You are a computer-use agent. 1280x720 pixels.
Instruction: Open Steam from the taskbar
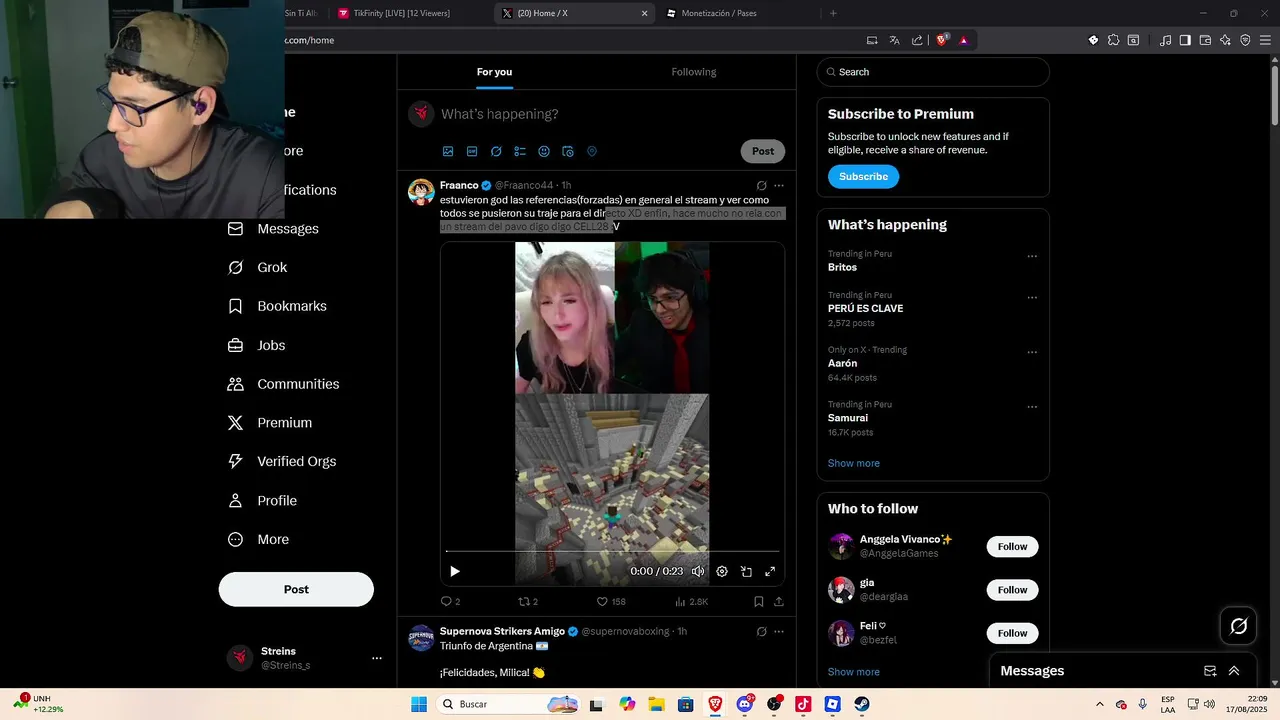tap(862, 704)
